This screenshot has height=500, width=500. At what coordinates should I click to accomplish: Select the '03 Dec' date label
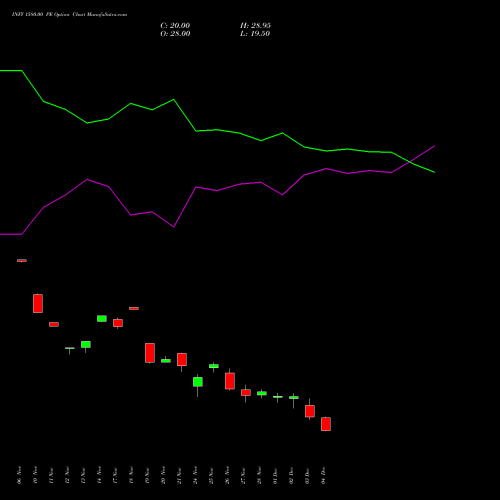pos(307,475)
